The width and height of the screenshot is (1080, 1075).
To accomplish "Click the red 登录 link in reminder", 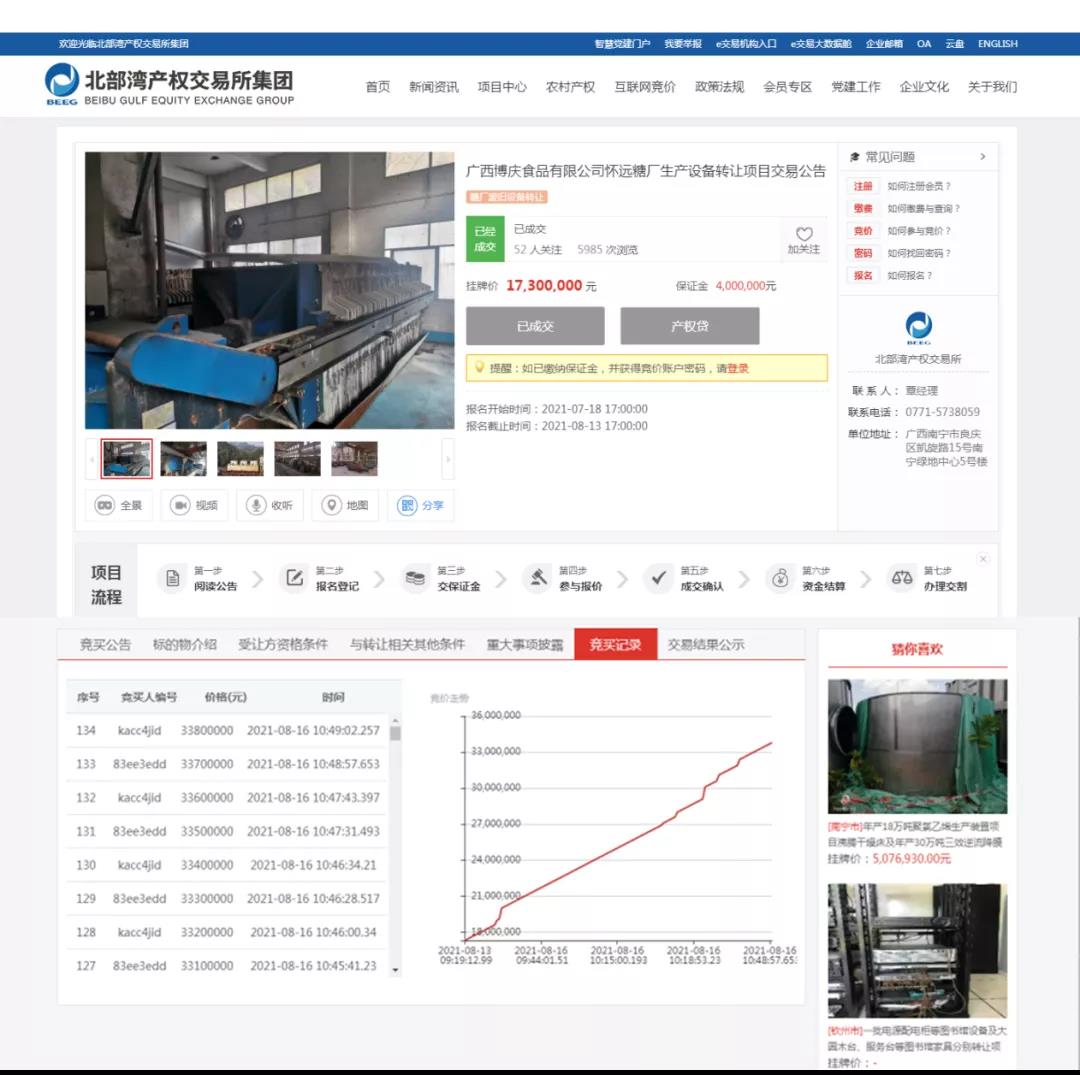I will pos(738,368).
